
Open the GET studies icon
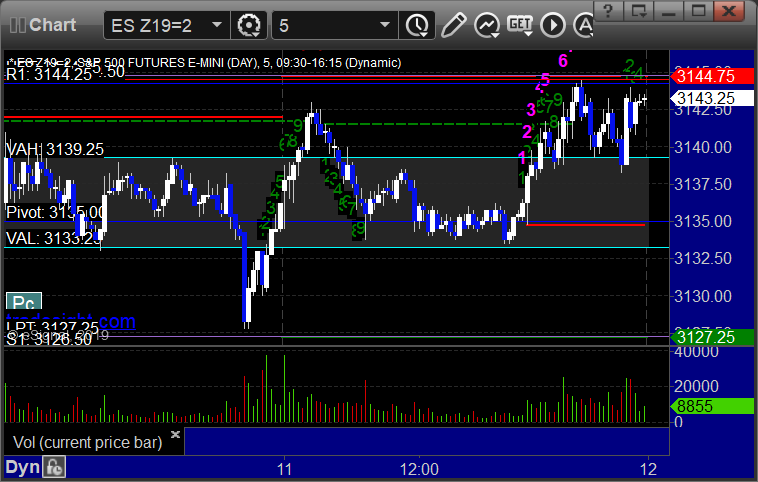[x=520, y=25]
